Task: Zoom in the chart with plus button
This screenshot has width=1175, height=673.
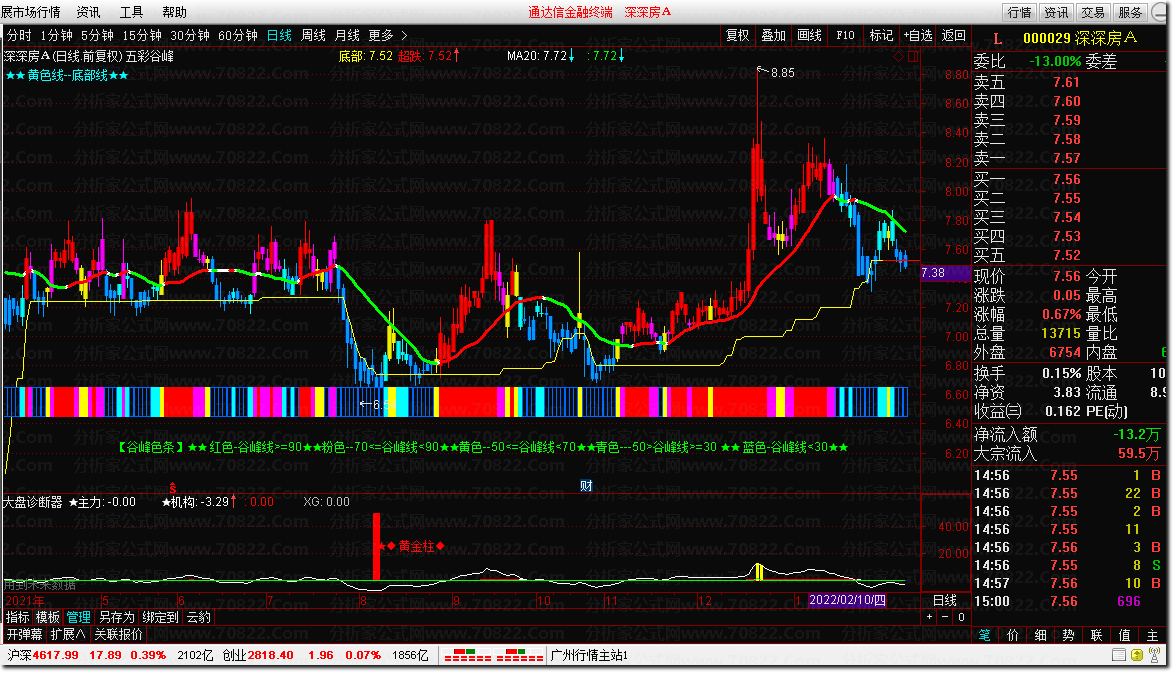Action: coord(929,617)
